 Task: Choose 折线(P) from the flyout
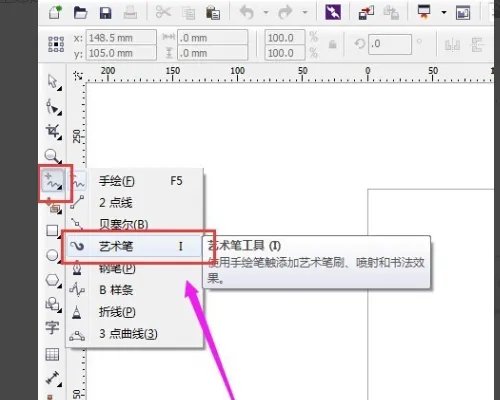(x=135, y=312)
